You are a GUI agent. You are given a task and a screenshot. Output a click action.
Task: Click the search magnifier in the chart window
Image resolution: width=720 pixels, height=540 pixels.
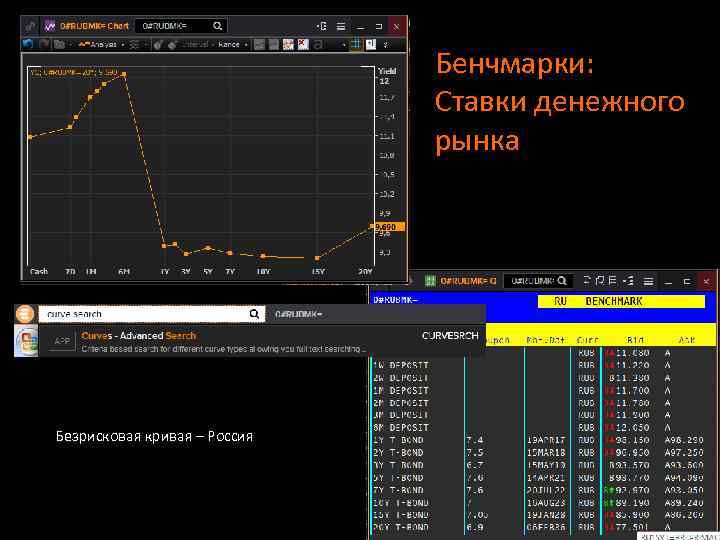coord(218,26)
